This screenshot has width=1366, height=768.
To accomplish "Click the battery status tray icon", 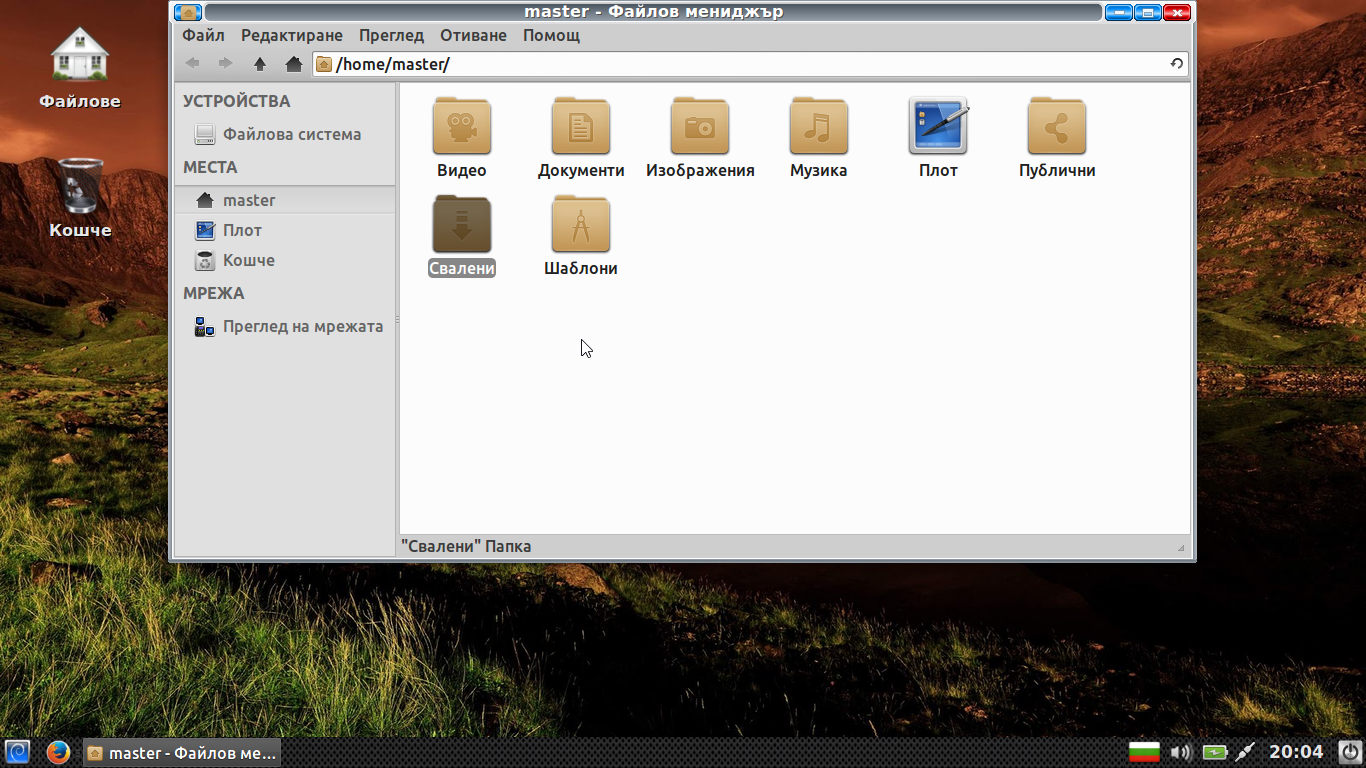I will [x=1214, y=752].
